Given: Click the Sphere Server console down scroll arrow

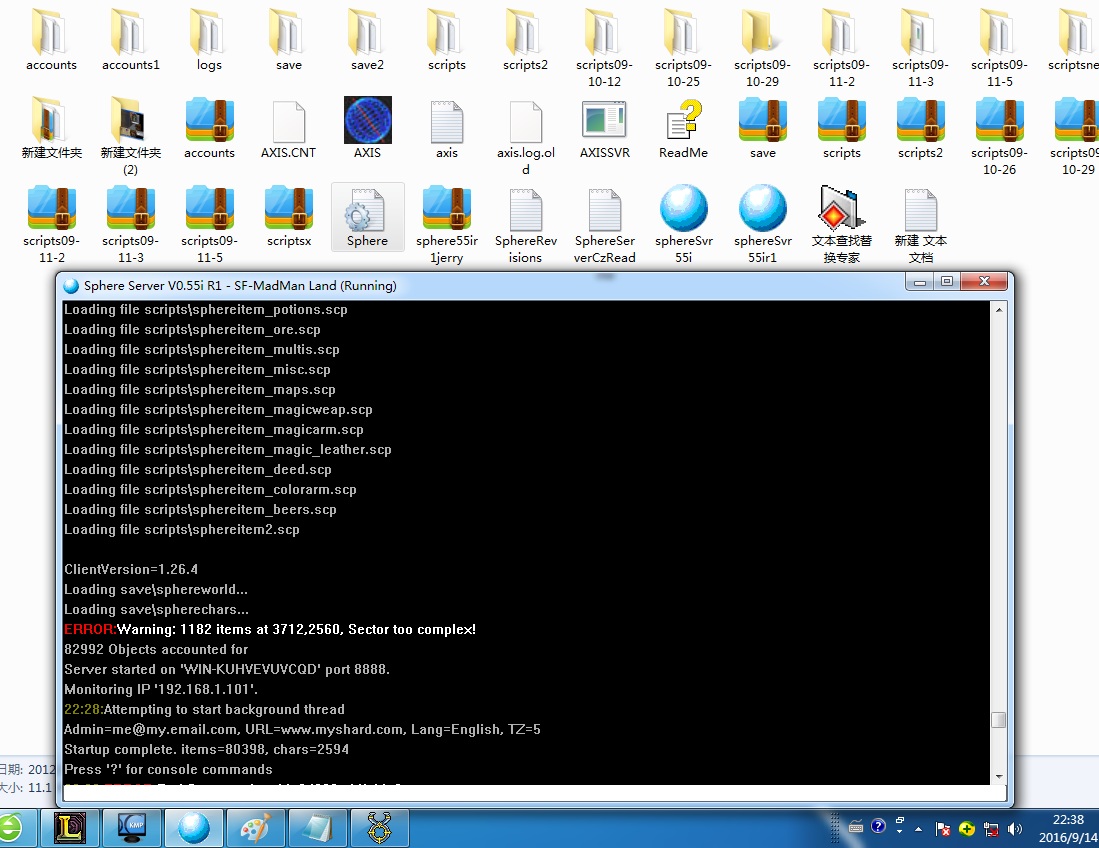Looking at the screenshot, I should 999,777.
